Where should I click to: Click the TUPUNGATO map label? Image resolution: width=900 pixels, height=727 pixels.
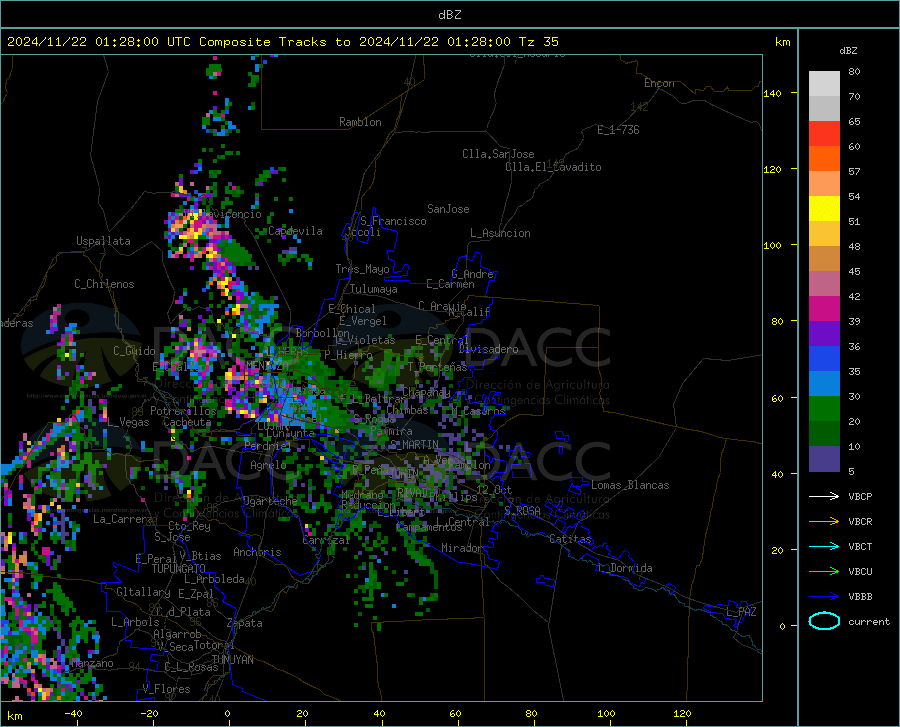pos(179,569)
